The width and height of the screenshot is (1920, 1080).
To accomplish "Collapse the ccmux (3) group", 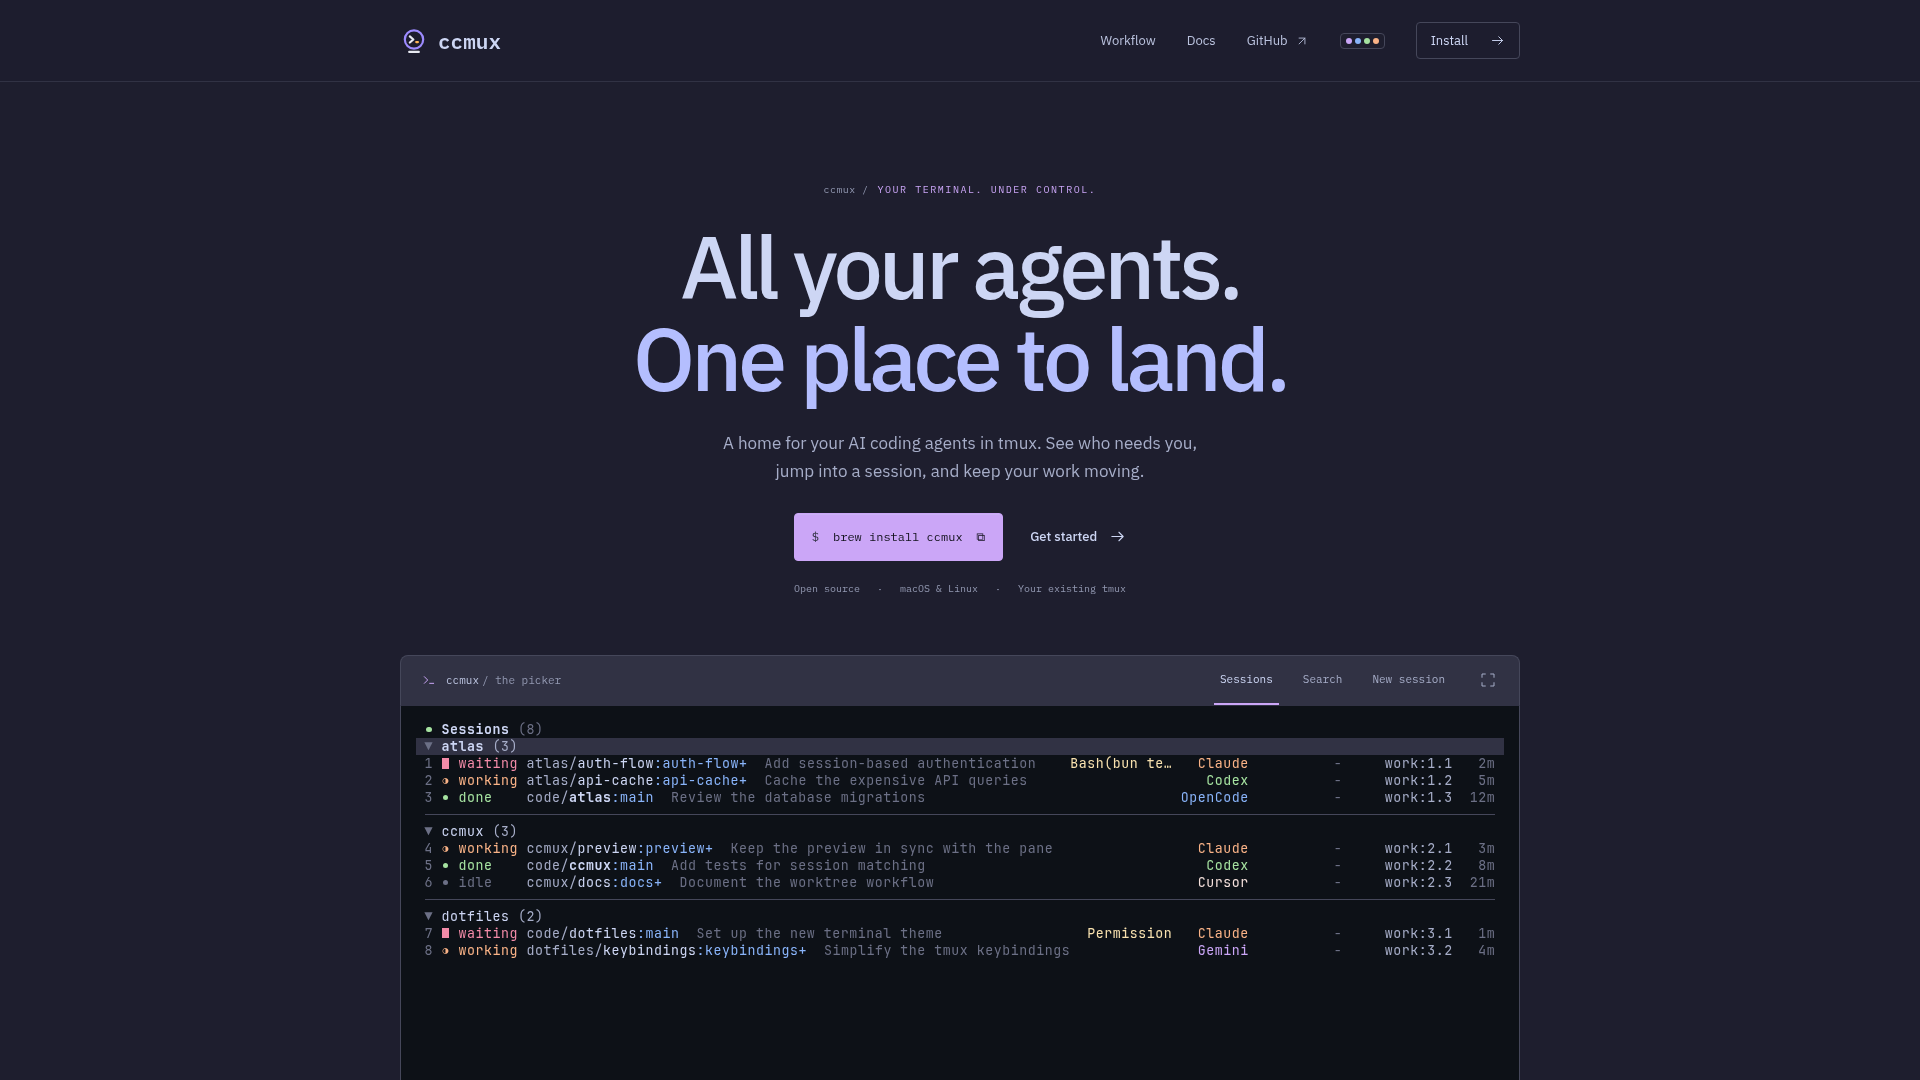I will (x=429, y=831).
